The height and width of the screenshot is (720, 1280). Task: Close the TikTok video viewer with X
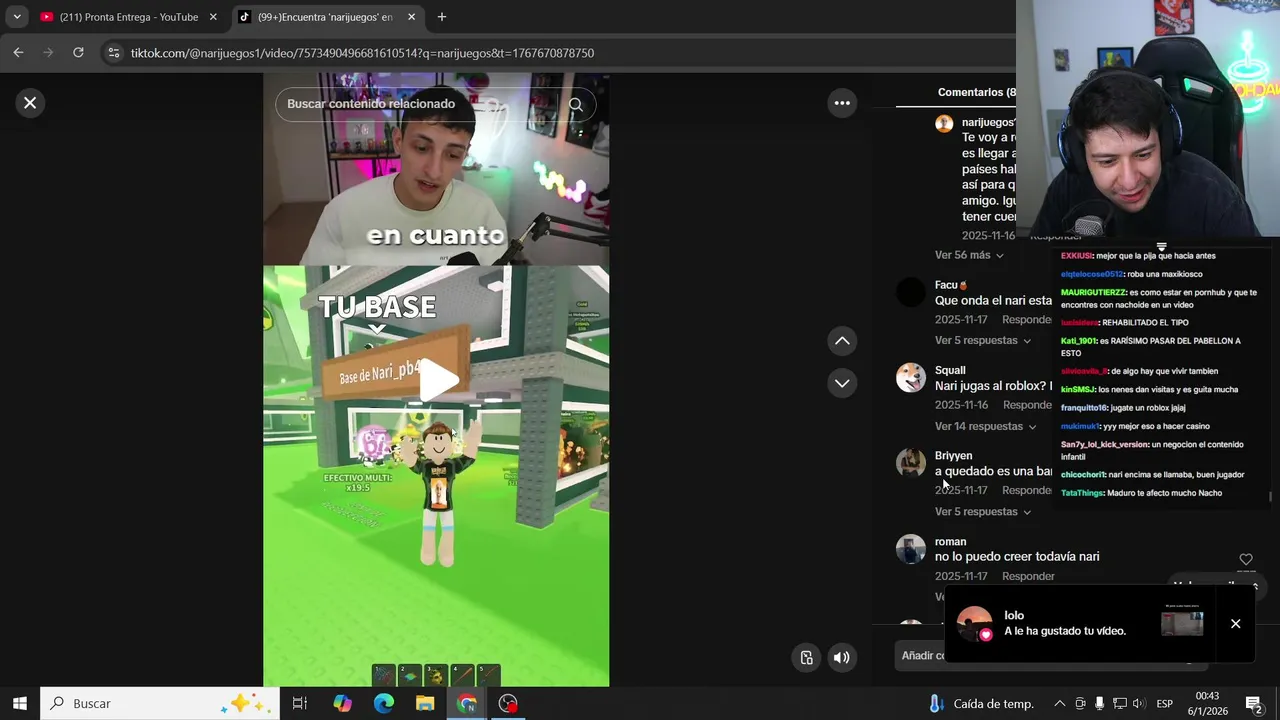coord(30,103)
